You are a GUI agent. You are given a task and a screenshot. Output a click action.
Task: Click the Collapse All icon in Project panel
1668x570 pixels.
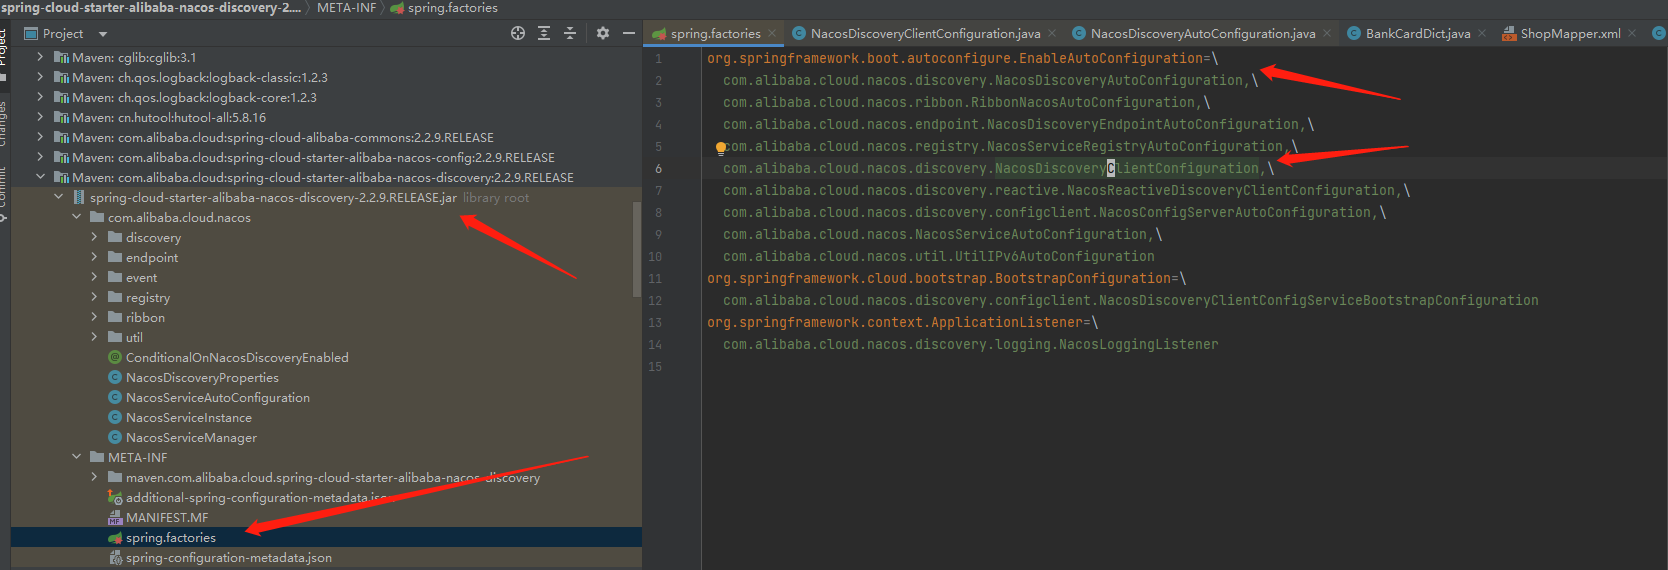(x=570, y=33)
